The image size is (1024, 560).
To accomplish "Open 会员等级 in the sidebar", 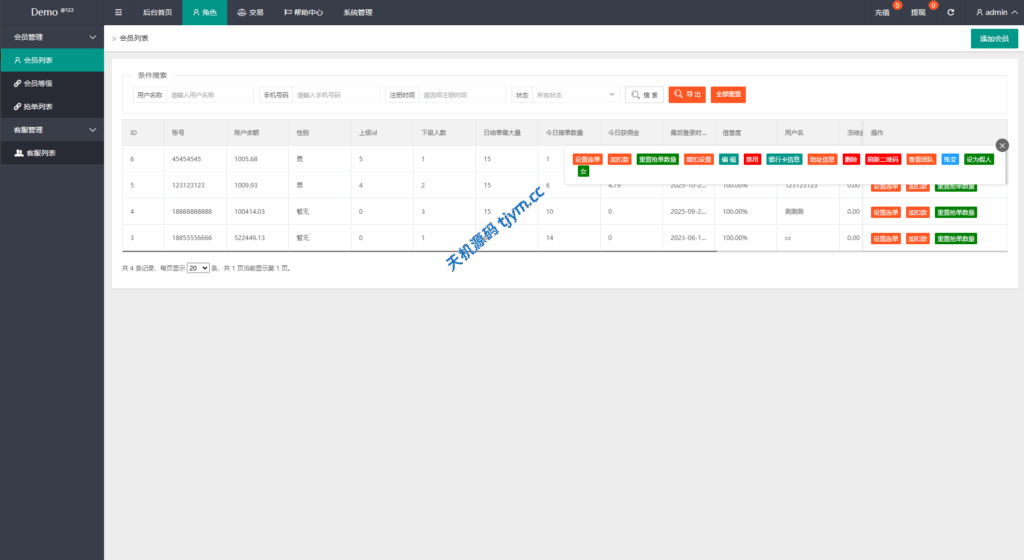I will 39,83.
